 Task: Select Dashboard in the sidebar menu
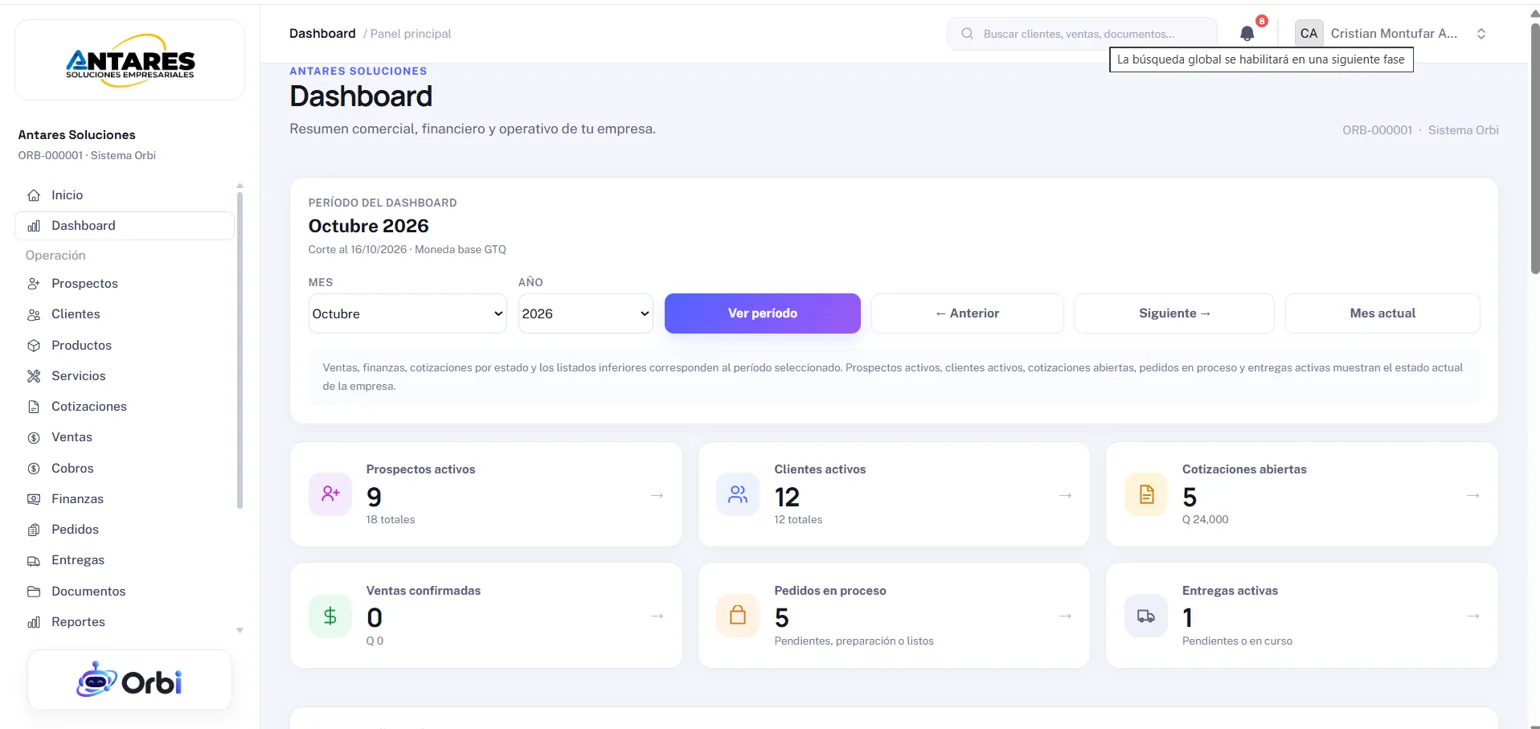coord(125,226)
